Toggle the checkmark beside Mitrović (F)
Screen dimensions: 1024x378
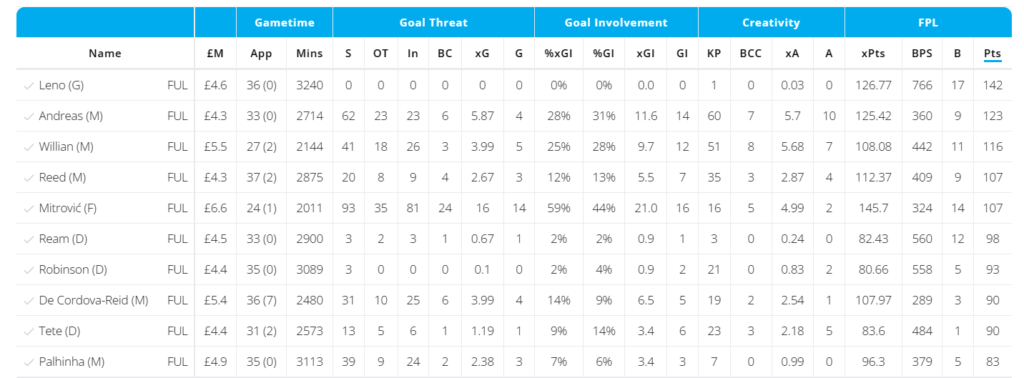[x=29, y=208]
